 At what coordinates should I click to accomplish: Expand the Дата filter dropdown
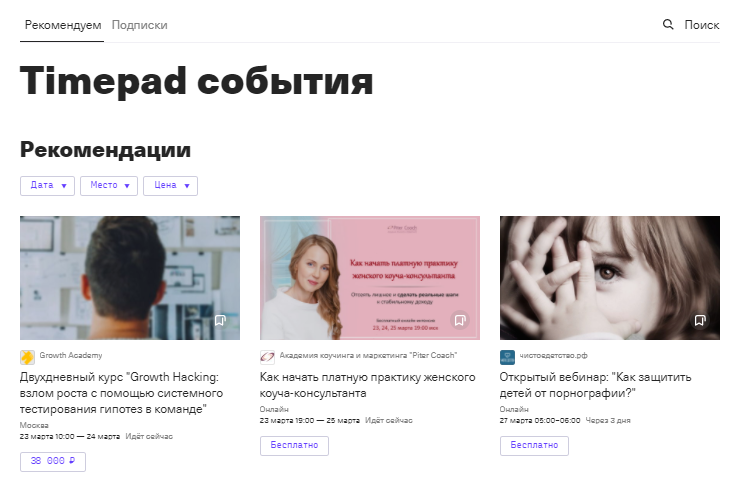point(47,186)
